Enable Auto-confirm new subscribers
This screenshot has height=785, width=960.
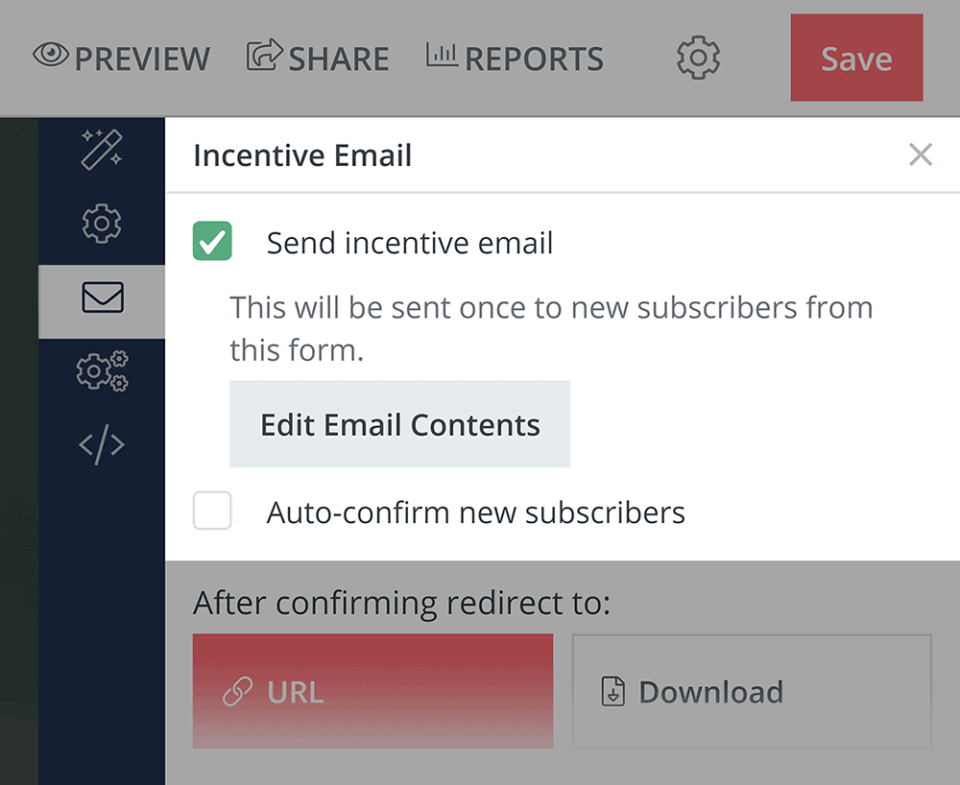(212, 511)
